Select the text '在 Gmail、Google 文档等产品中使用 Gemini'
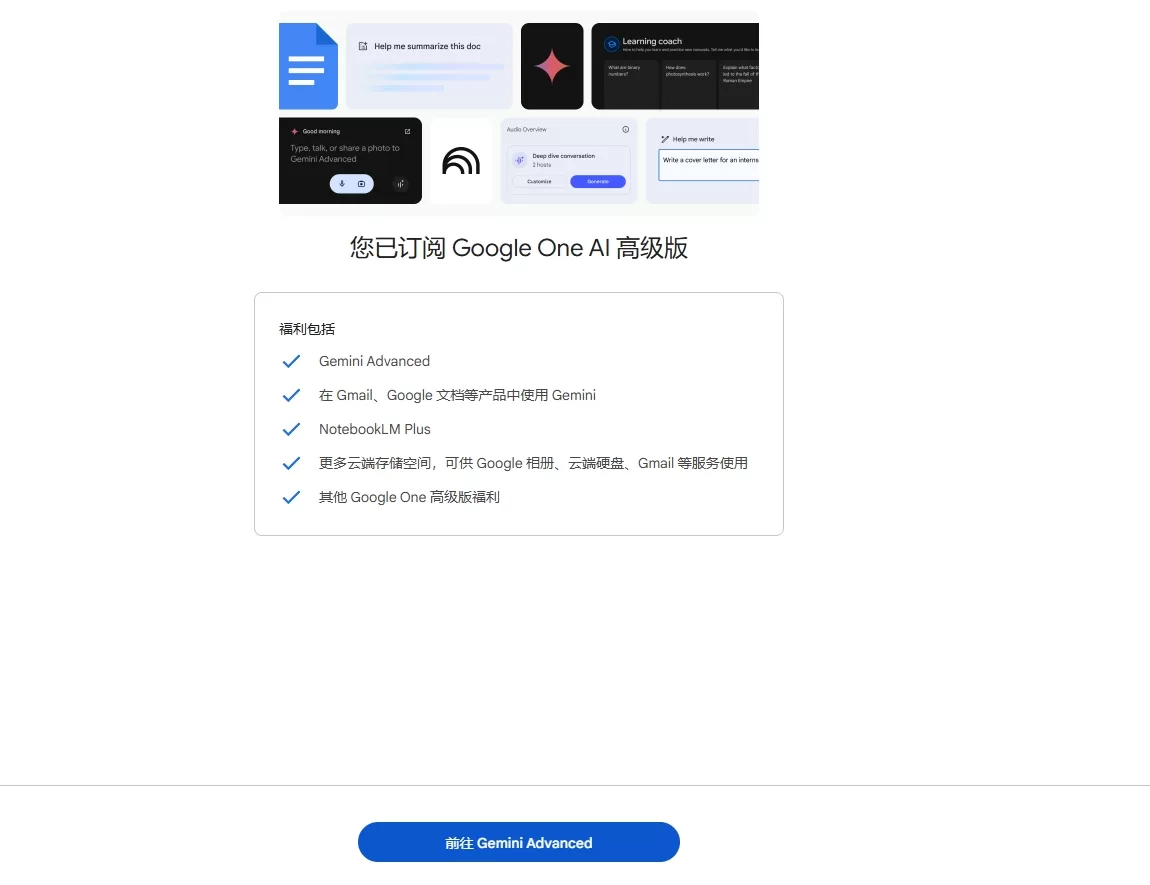 click(457, 395)
